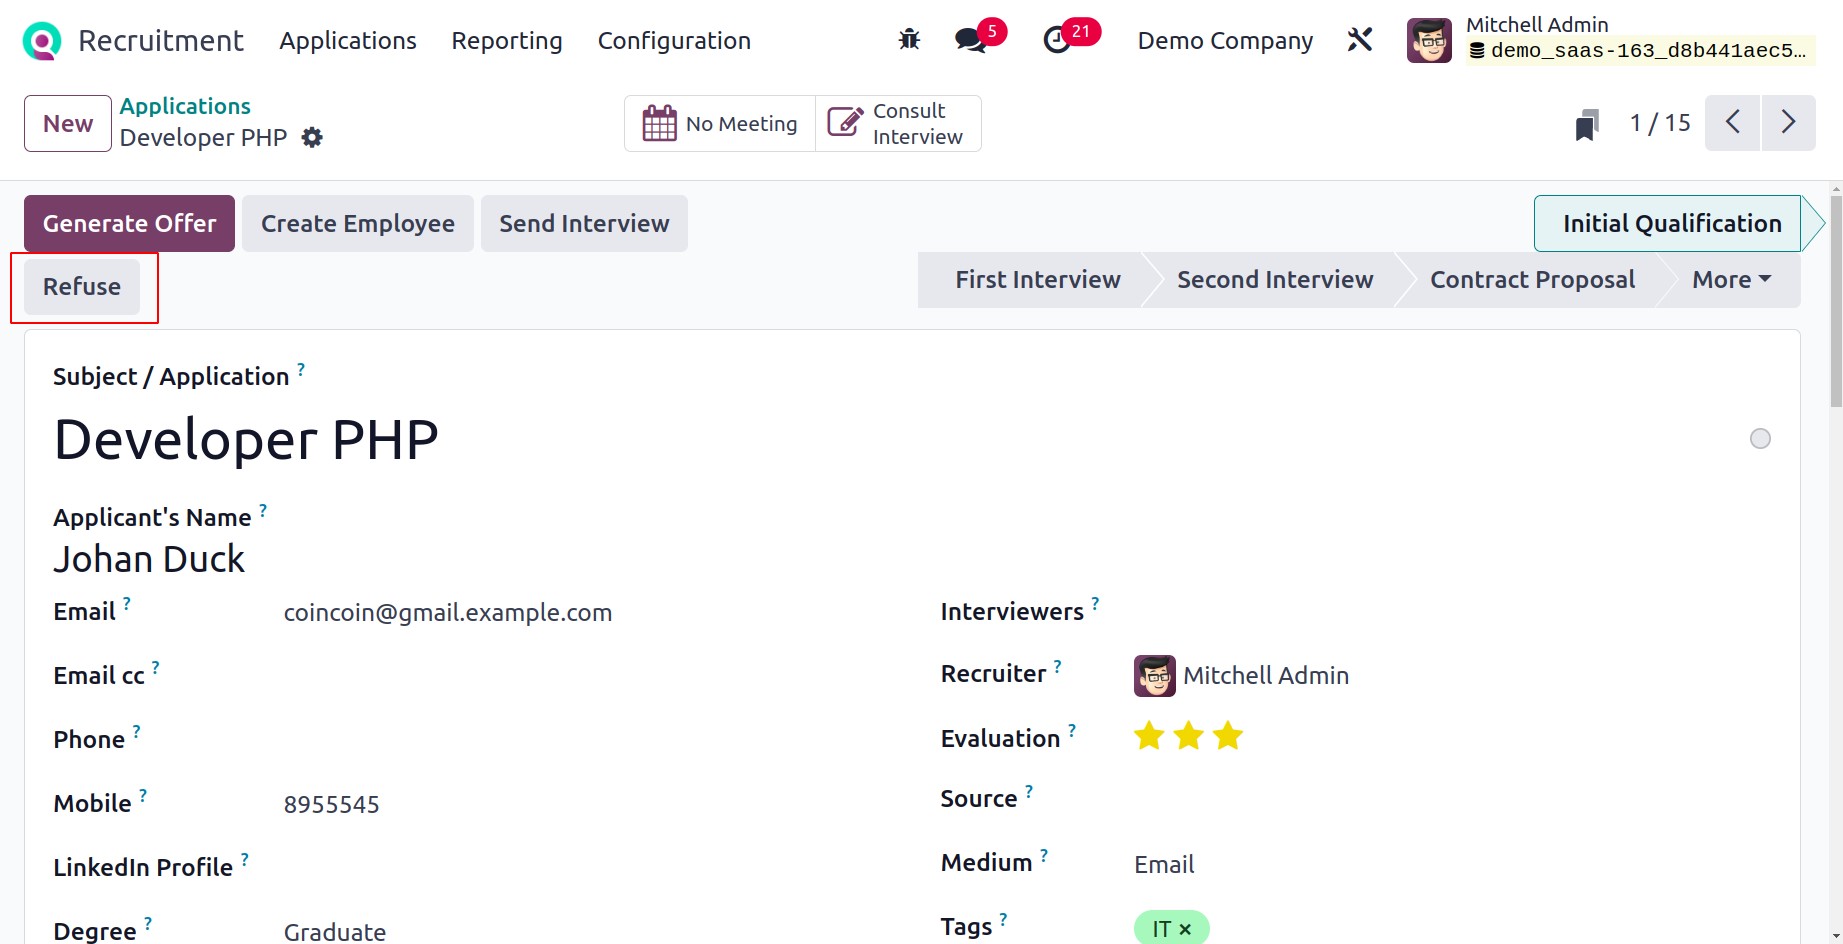Click Create Employee
This screenshot has height=944, width=1843.
tap(358, 223)
